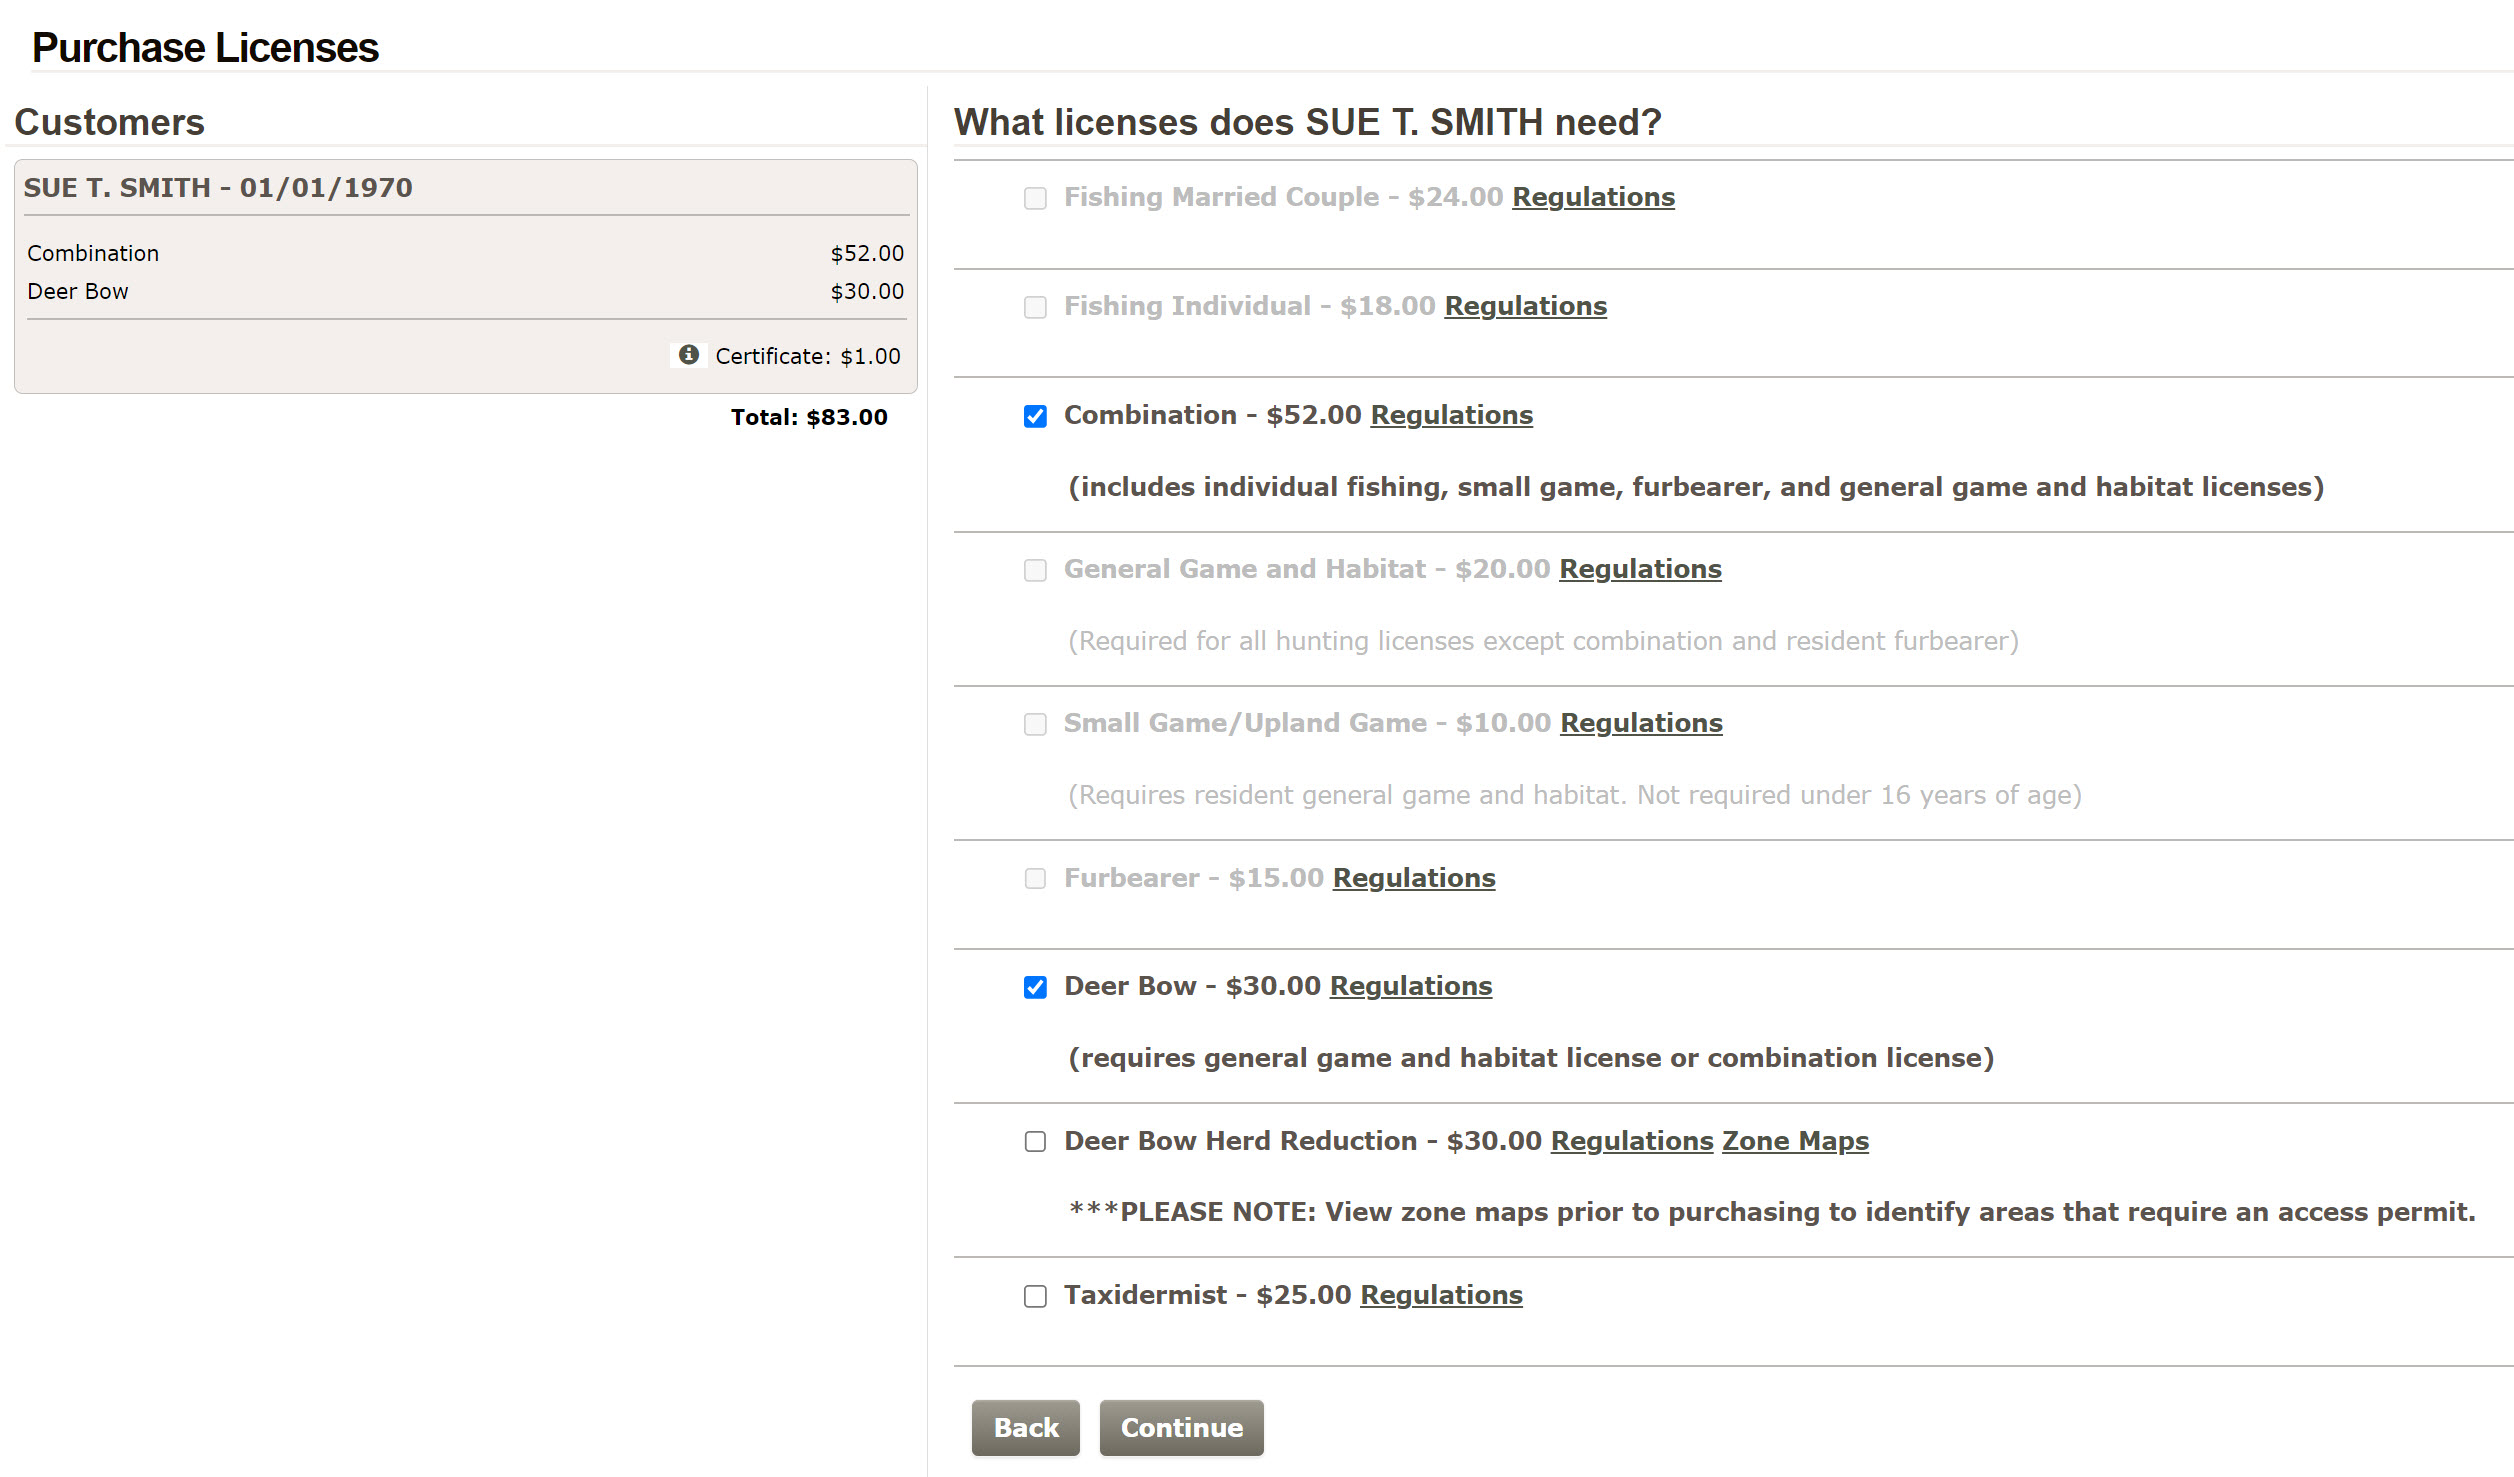2514x1477 pixels.
Task: Open the Deer Bow Regulations link
Action: 1410,986
